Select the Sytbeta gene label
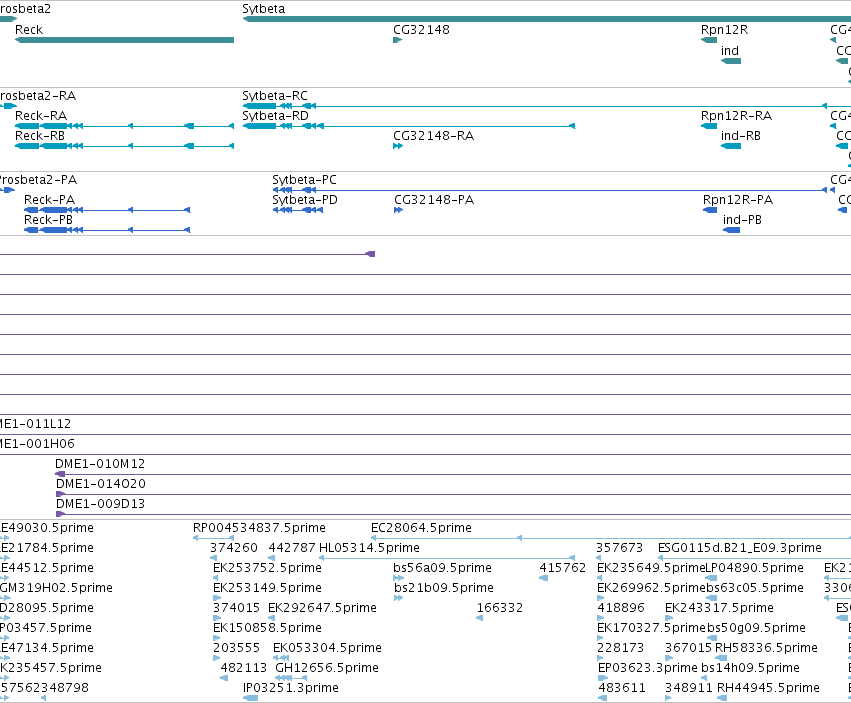Viewport: 851px width, 703px height. [263, 9]
